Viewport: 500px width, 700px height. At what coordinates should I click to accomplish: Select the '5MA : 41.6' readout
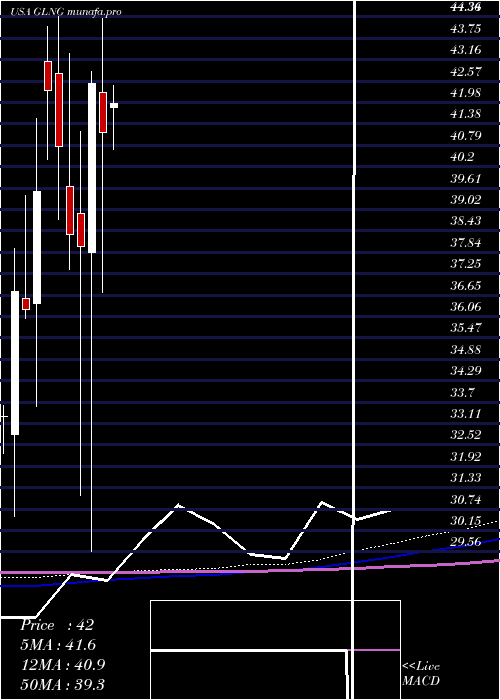(58, 645)
